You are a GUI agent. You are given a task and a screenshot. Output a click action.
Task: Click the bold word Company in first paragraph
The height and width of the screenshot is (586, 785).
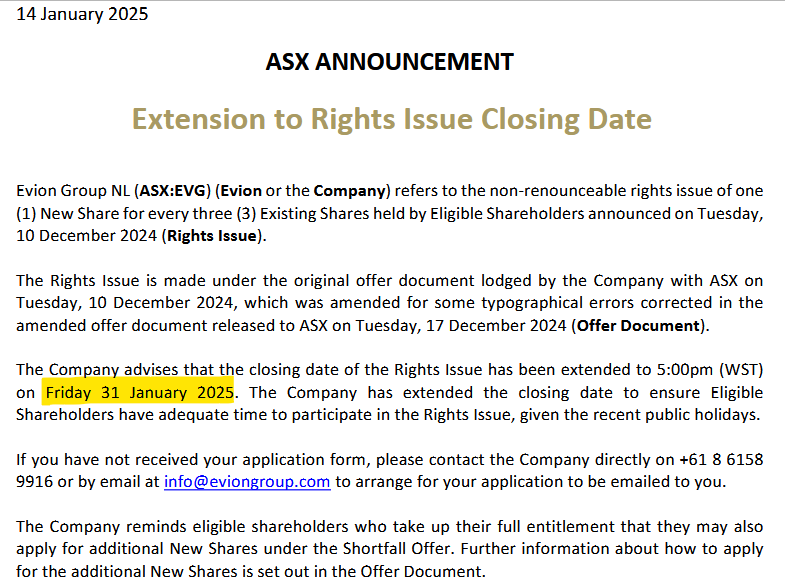[349, 191]
